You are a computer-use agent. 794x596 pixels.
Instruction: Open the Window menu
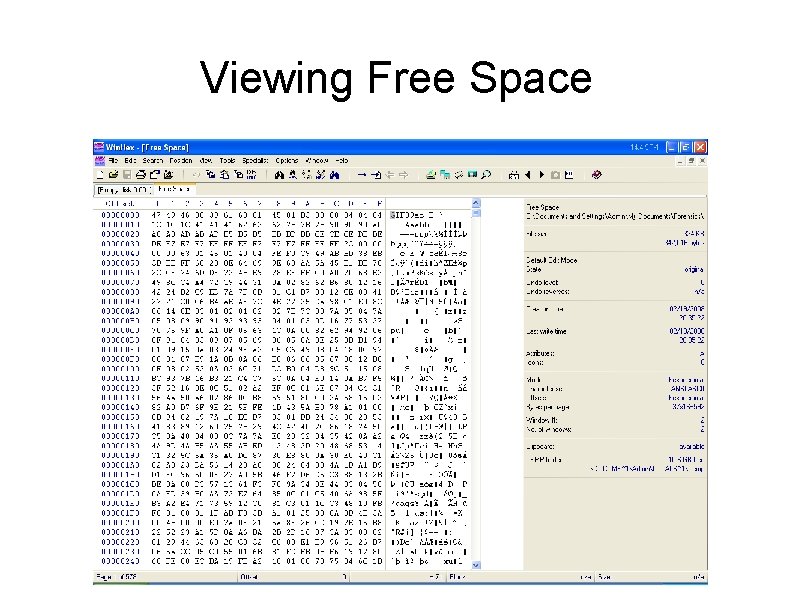317,161
